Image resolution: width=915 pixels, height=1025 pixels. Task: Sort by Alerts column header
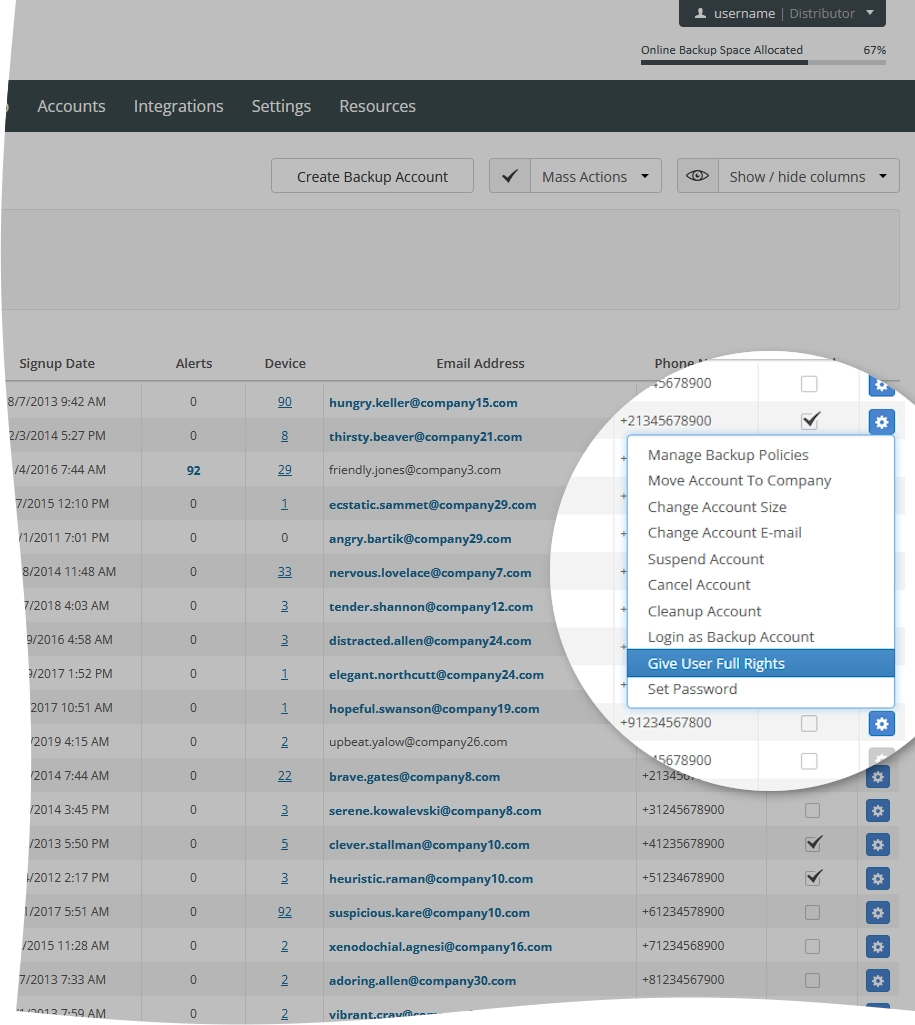pos(194,363)
